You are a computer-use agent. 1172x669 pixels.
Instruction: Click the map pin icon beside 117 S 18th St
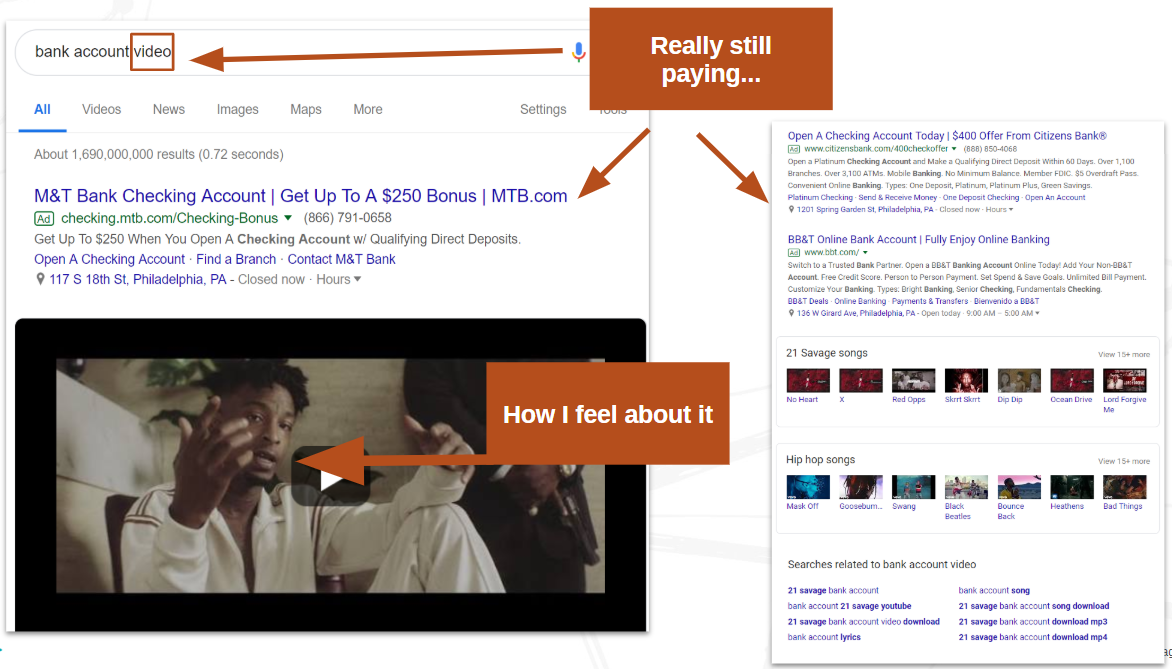[40, 280]
